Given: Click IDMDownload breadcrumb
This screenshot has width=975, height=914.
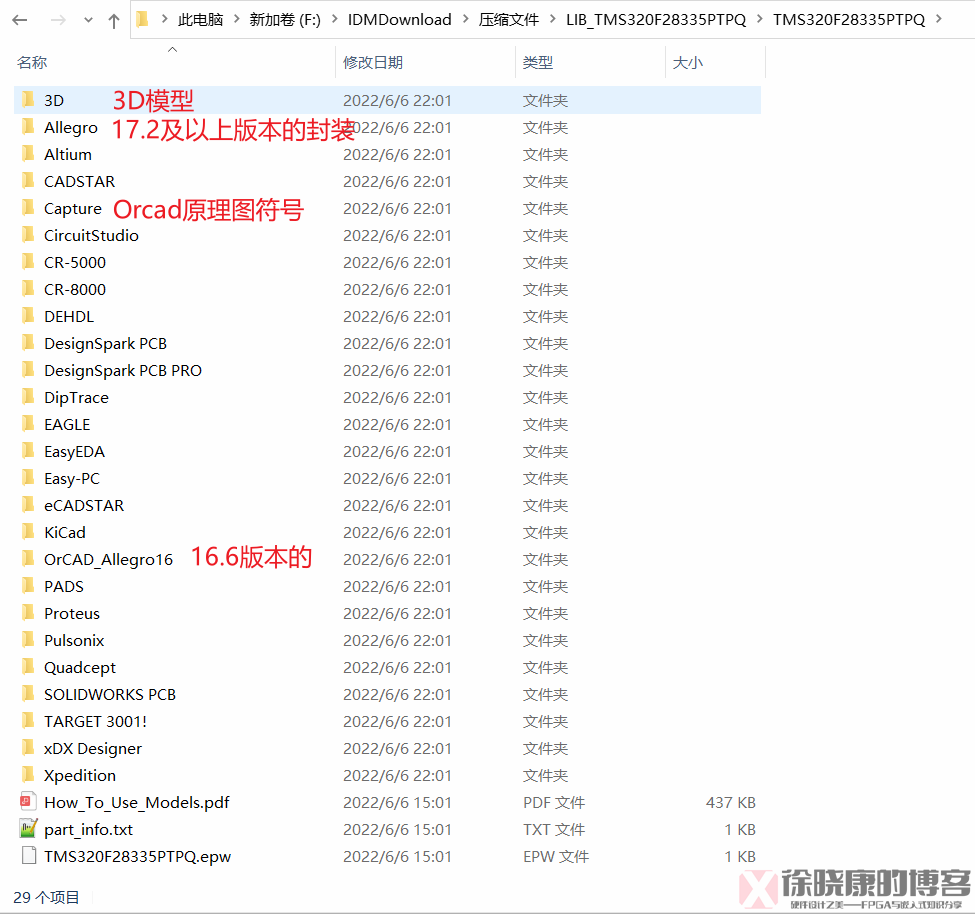Looking at the screenshot, I should pos(399,20).
